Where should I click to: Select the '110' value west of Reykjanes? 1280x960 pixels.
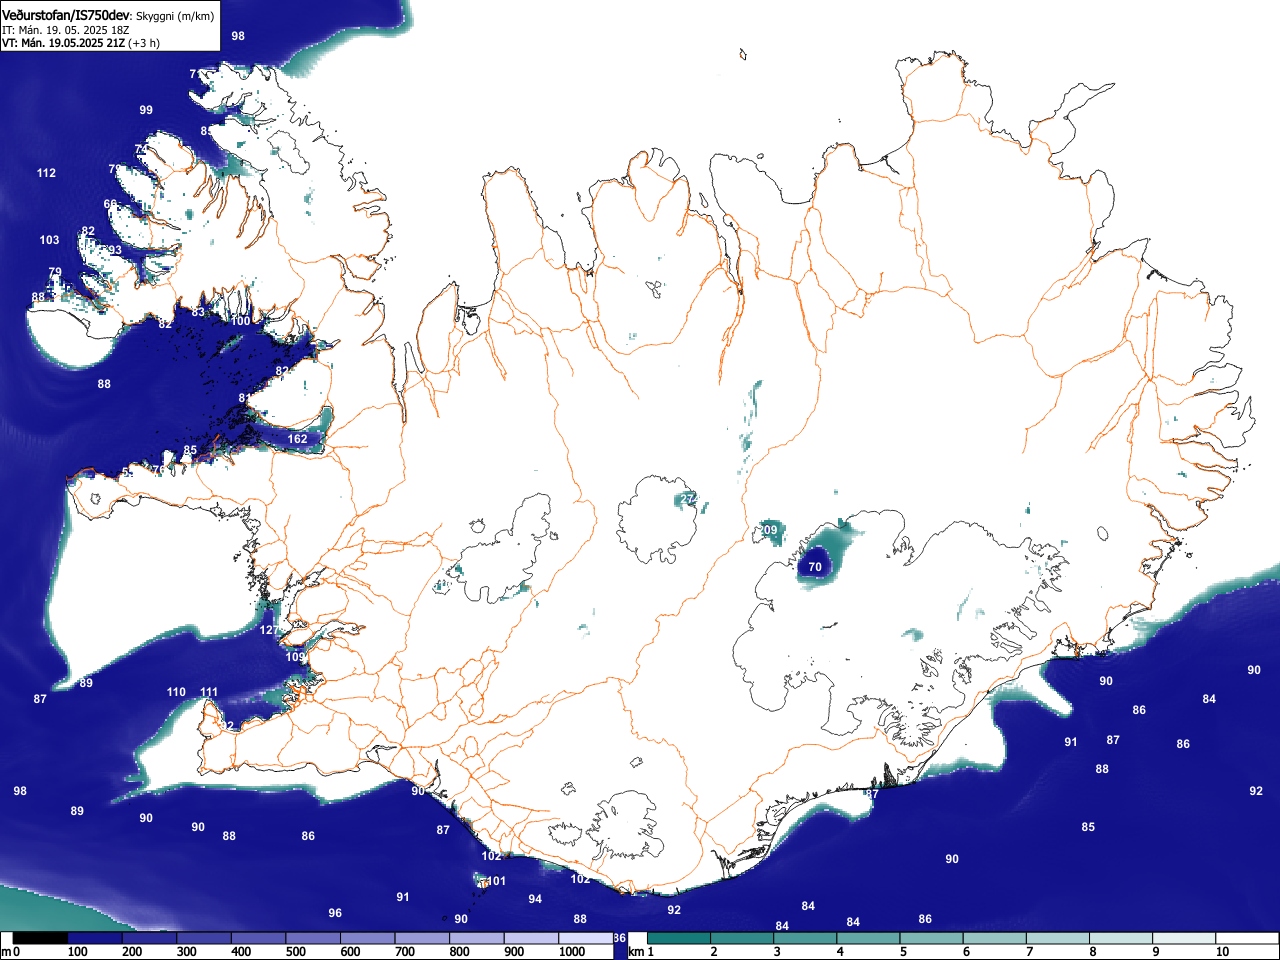176,692
